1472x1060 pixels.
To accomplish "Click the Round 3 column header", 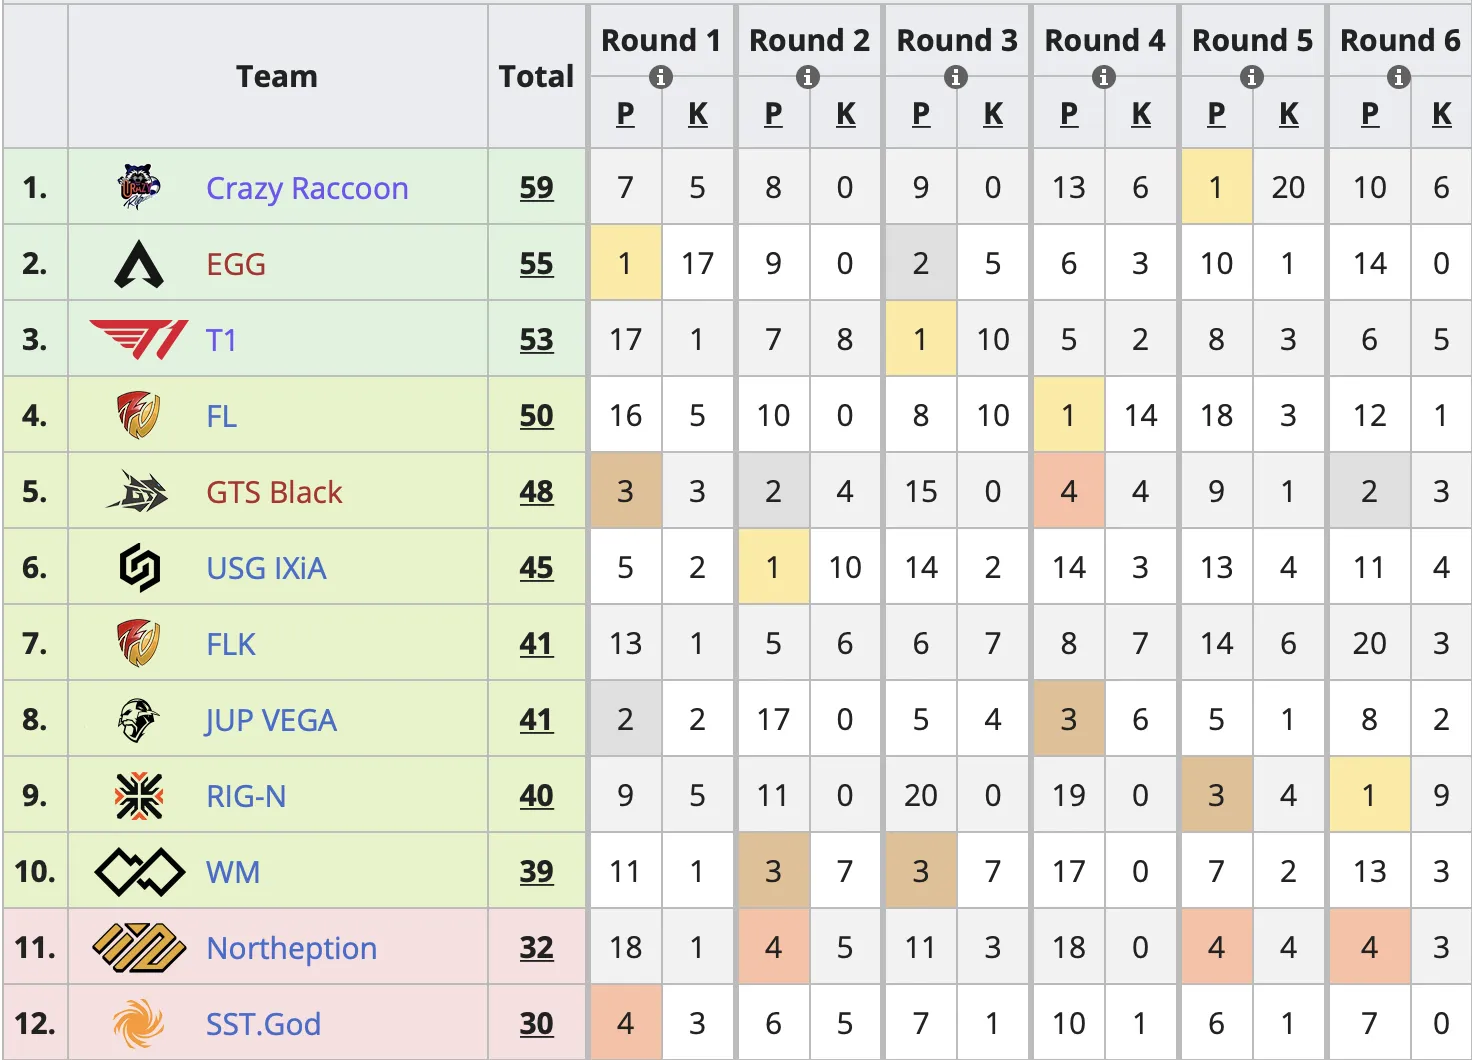I will 956,40.
